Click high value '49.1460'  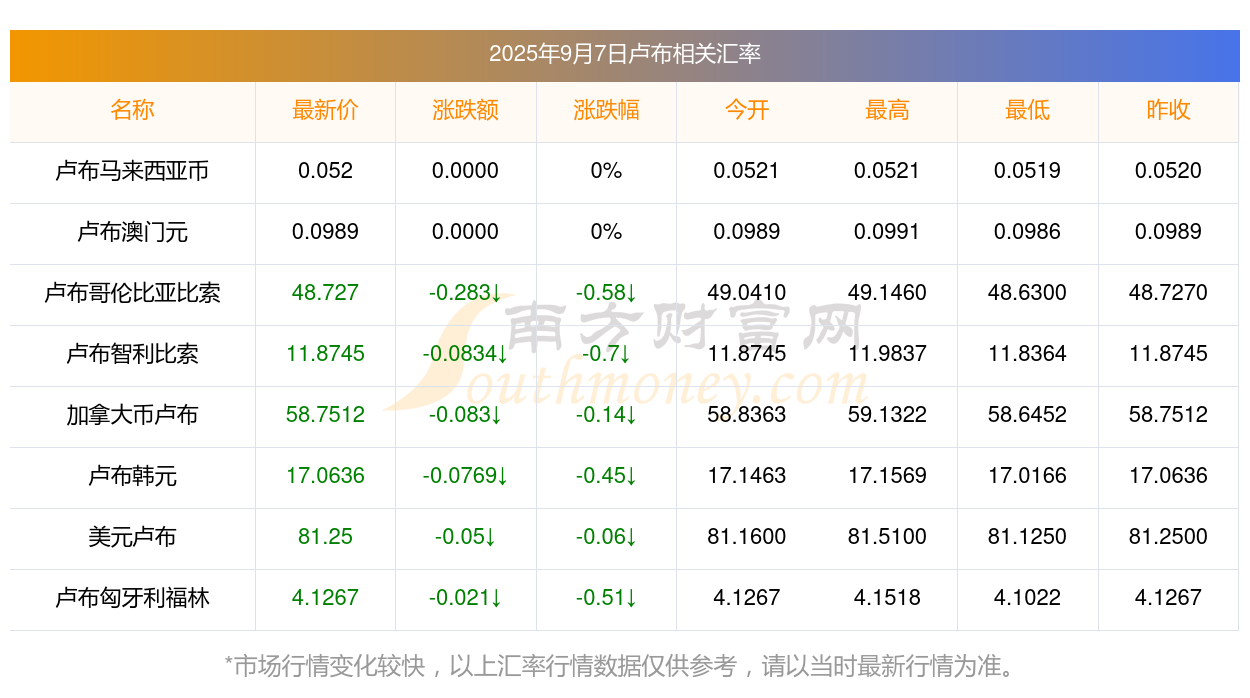click(x=887, y=293)
